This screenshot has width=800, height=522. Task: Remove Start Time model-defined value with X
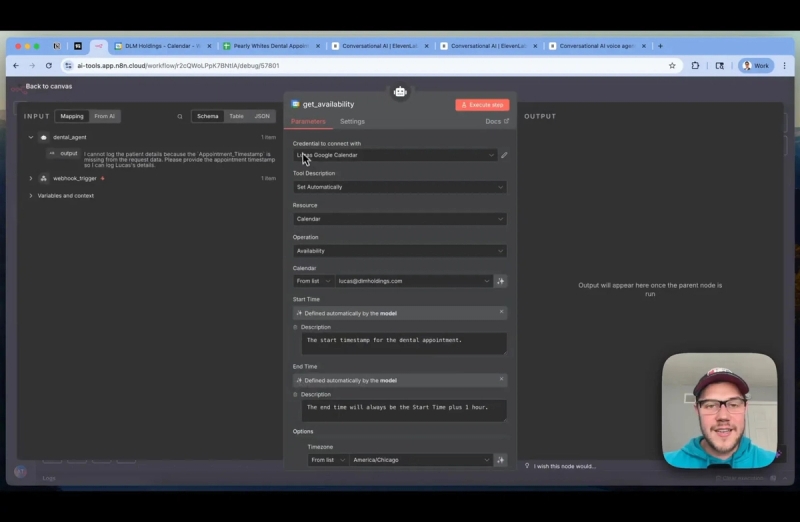(x=501, y=312)
